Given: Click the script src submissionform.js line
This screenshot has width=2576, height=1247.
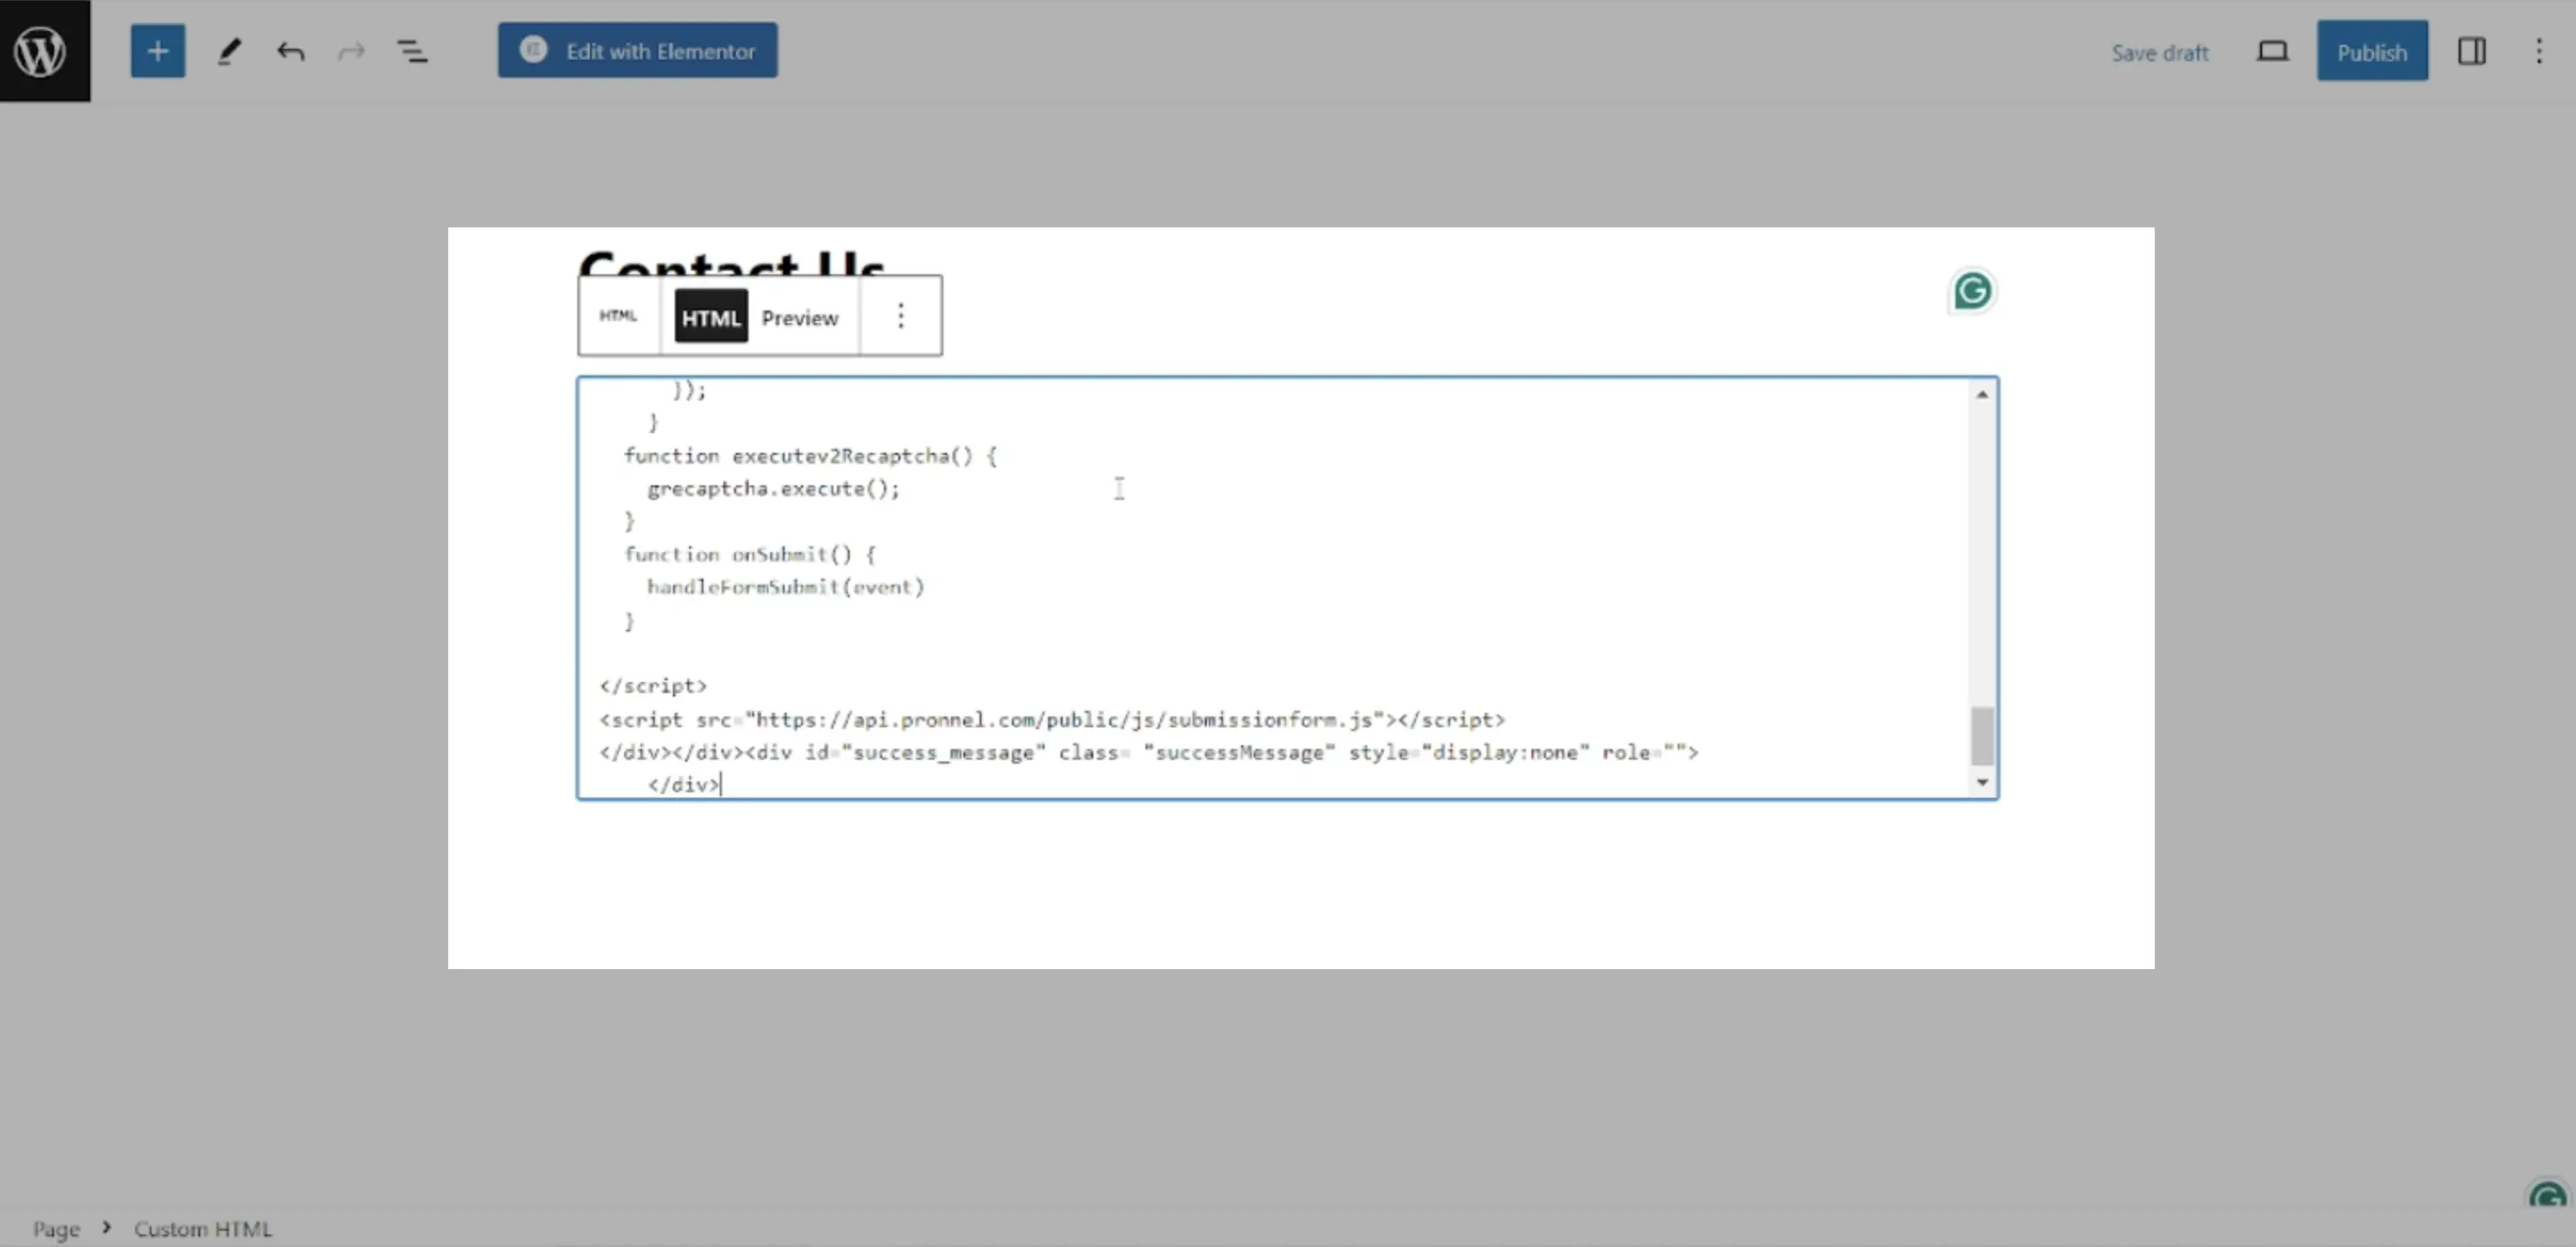Looking at the screenshot, I should click(x=1052, y=720).
